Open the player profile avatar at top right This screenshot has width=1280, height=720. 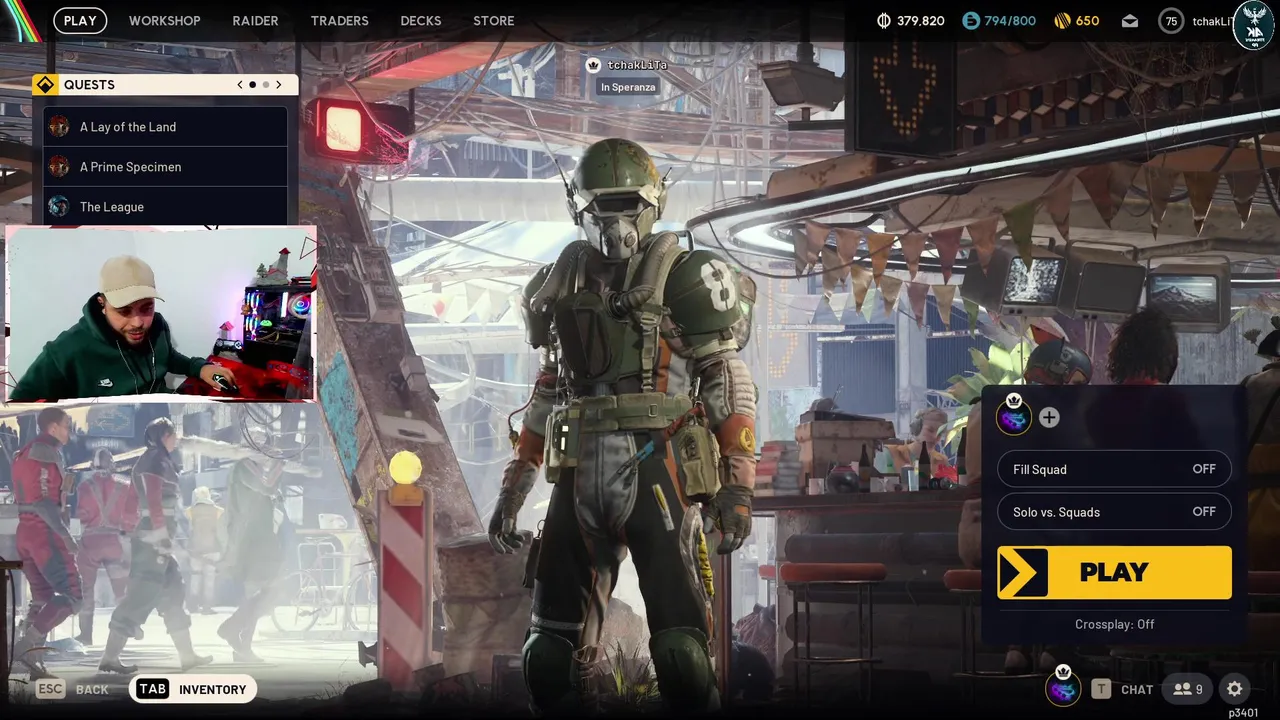pyautogui.click(x=1252, y=25)
